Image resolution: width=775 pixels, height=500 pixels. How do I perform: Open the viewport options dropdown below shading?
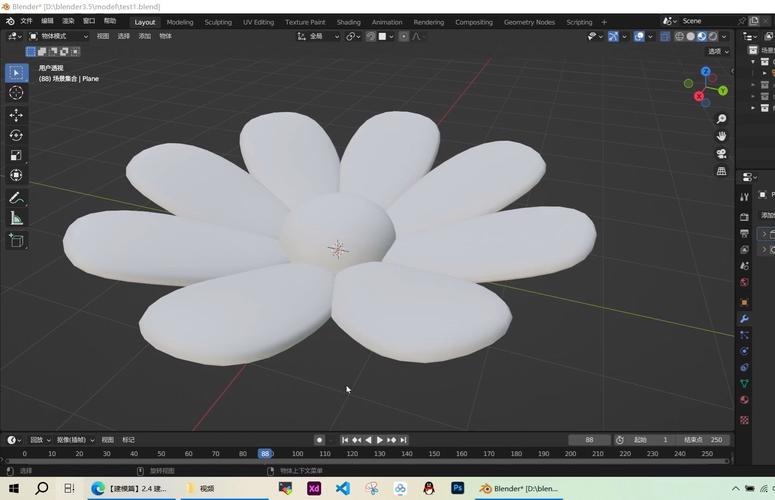(x=719, y=51)
